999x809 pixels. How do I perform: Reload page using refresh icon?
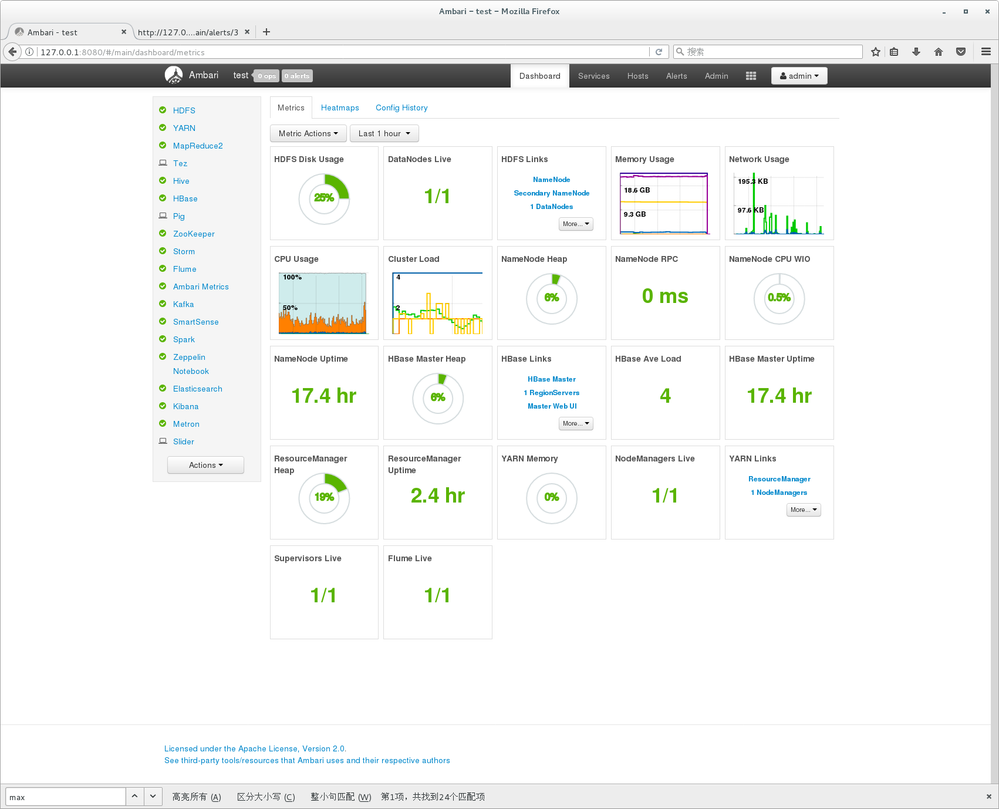pos(659,52)
